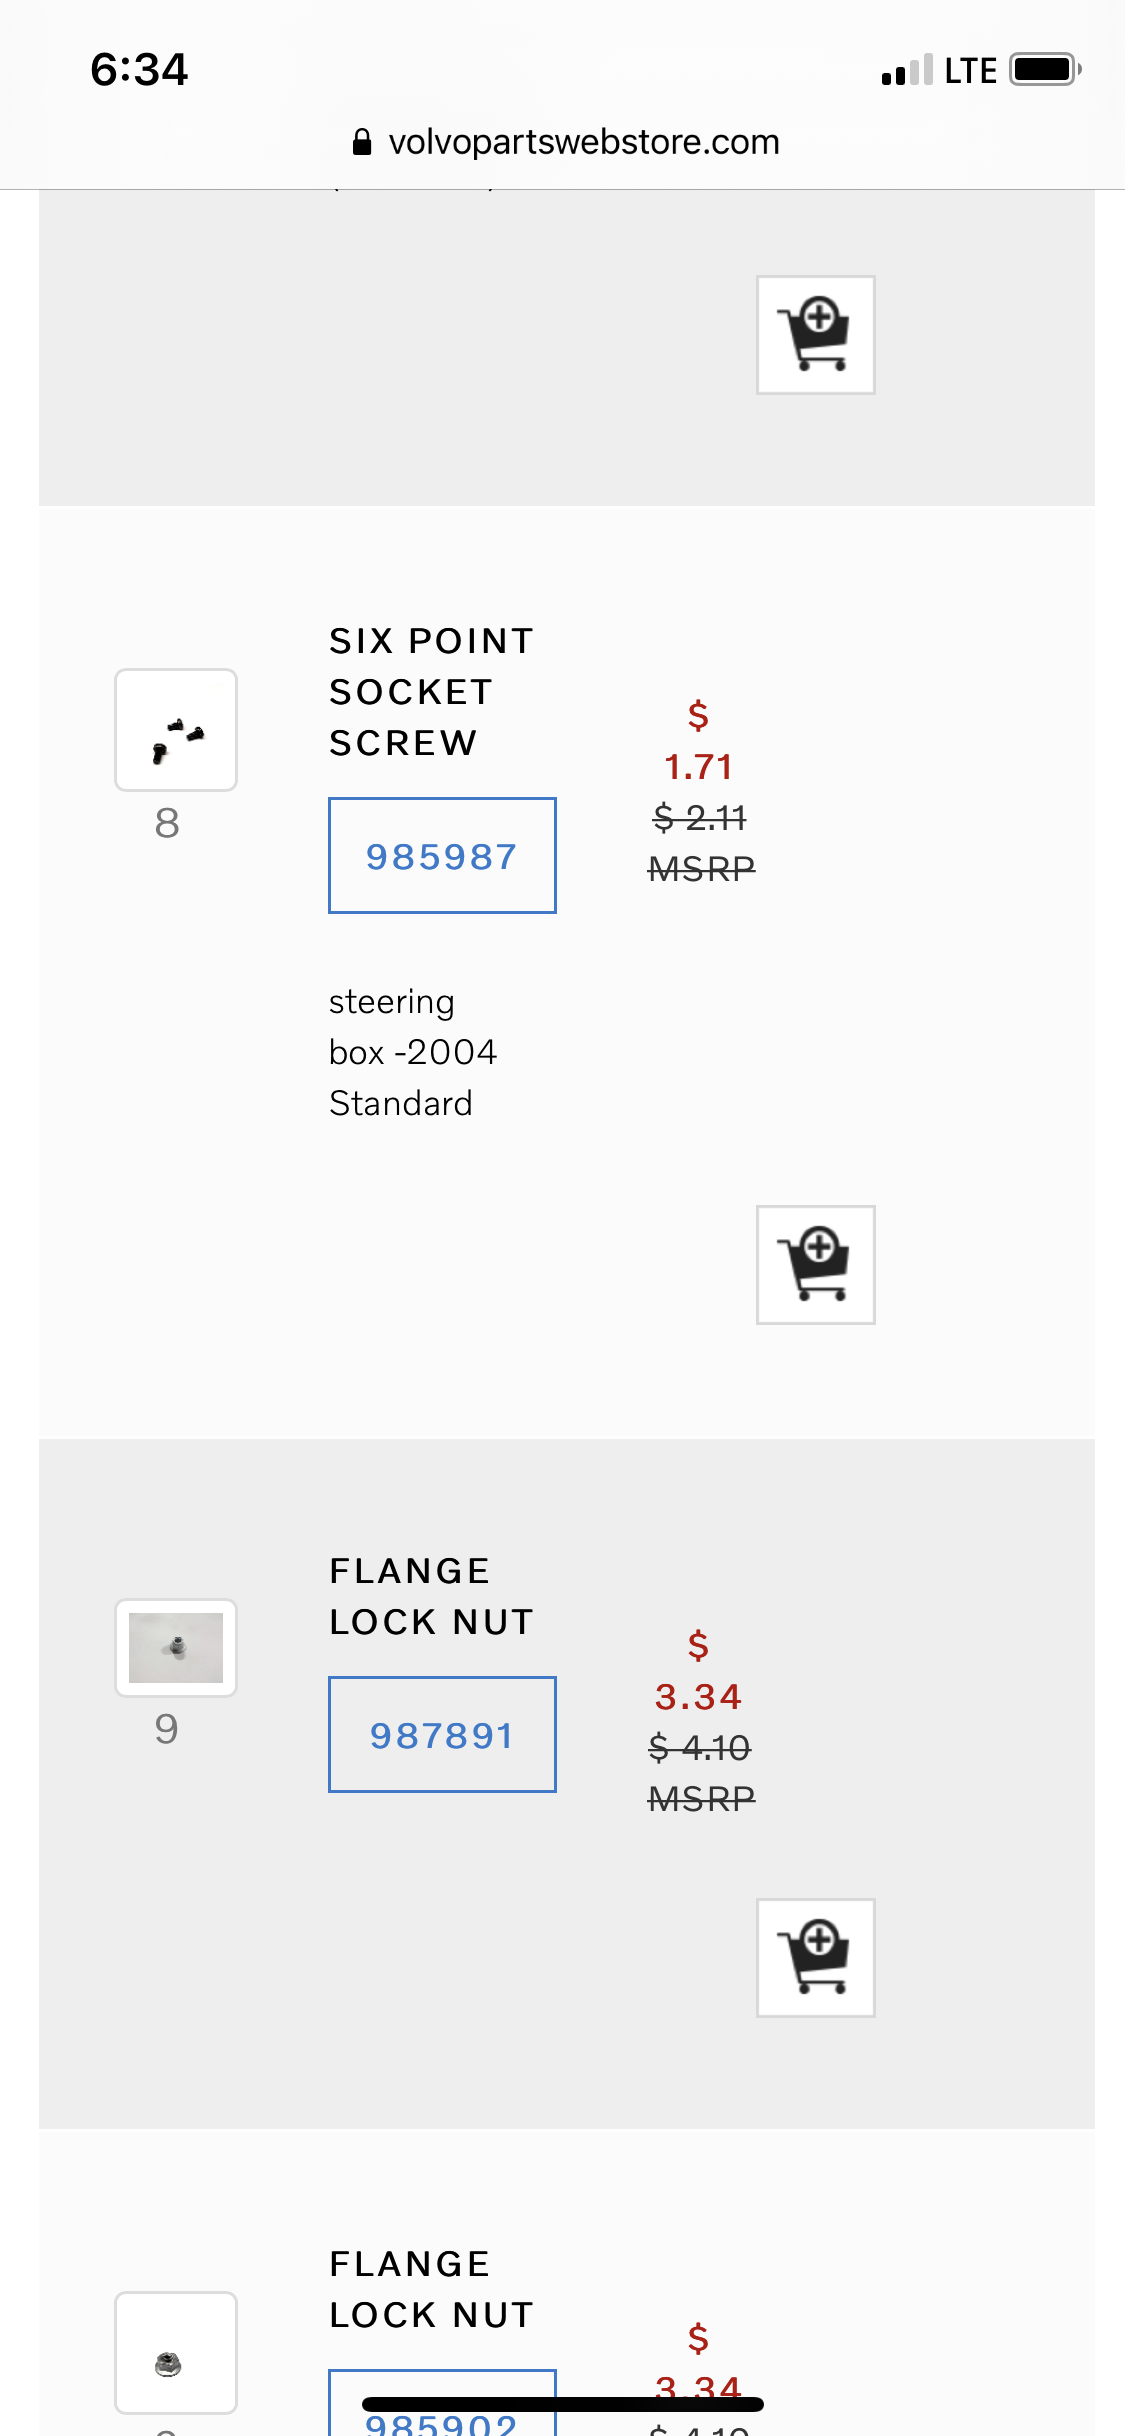The image size is (1125, 2436).
Task: Tap the padlock icon in the address bar
Action: [x=362, y=142]
